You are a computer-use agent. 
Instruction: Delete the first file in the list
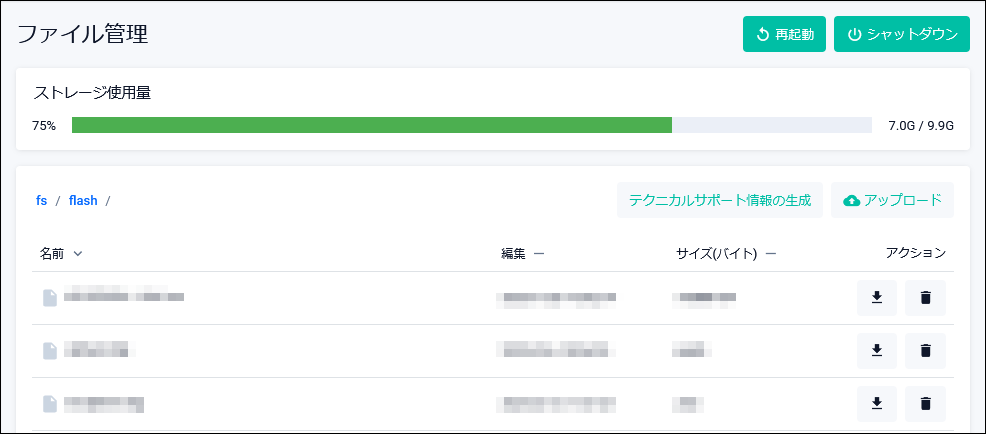(925, 298)
